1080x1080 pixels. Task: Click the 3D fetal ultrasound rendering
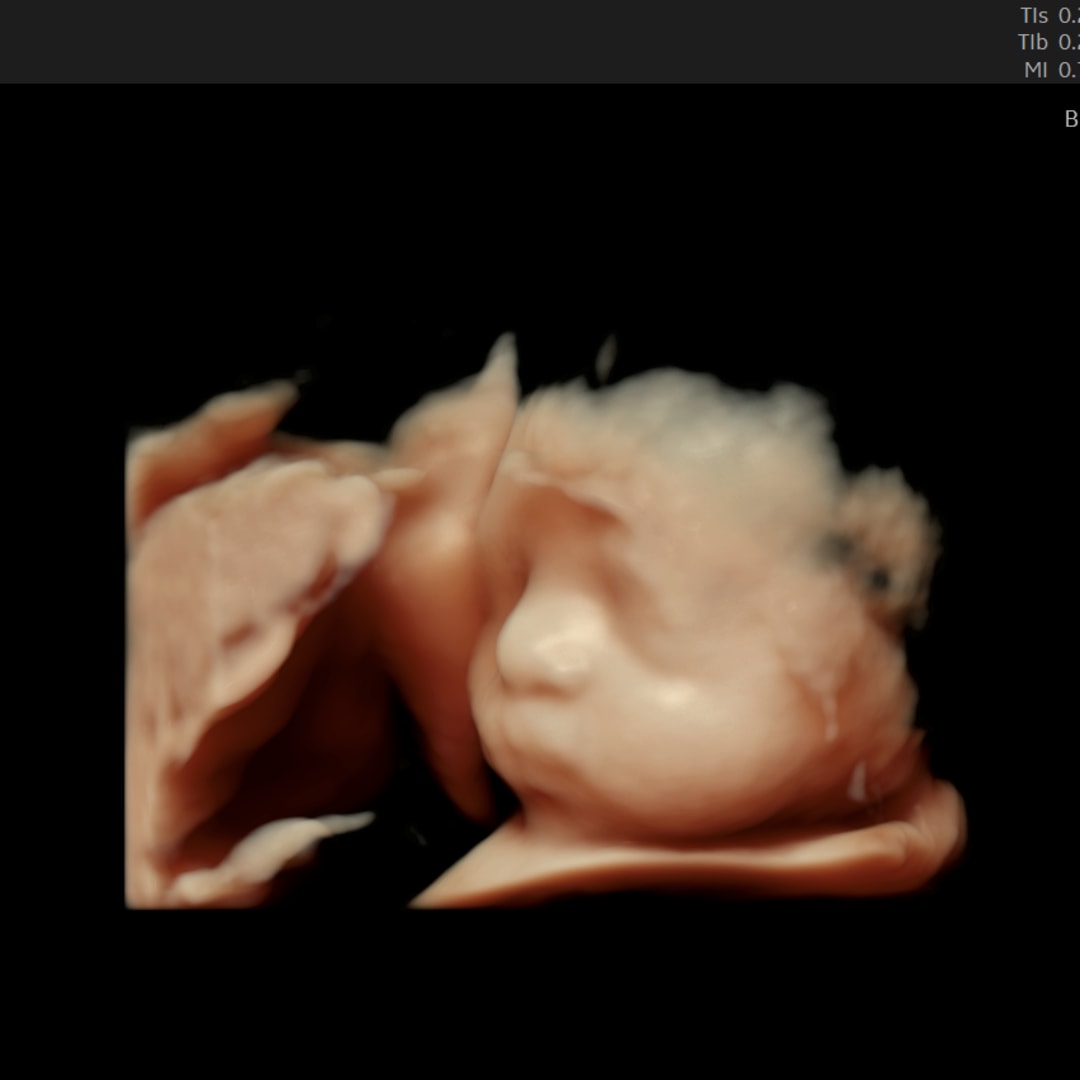point(546,621)
